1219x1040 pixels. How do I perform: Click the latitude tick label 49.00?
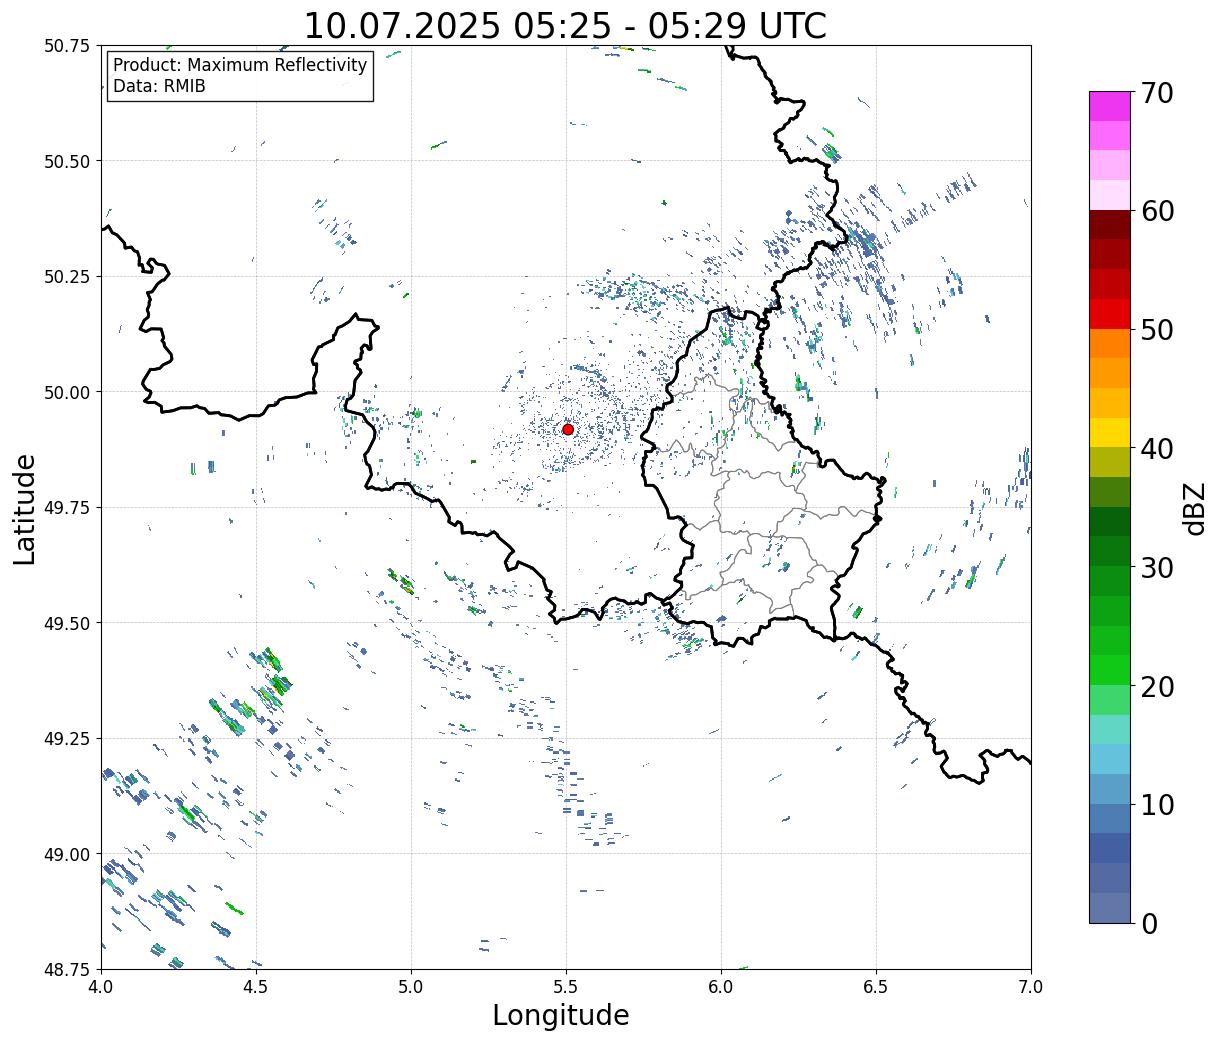67,854
